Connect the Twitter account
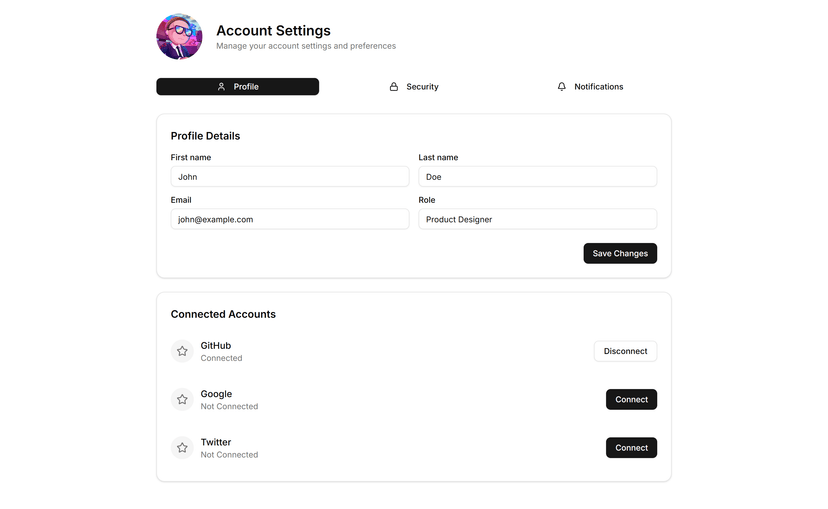Viewport: 828px width, 509px height. (x=631, y=448)
